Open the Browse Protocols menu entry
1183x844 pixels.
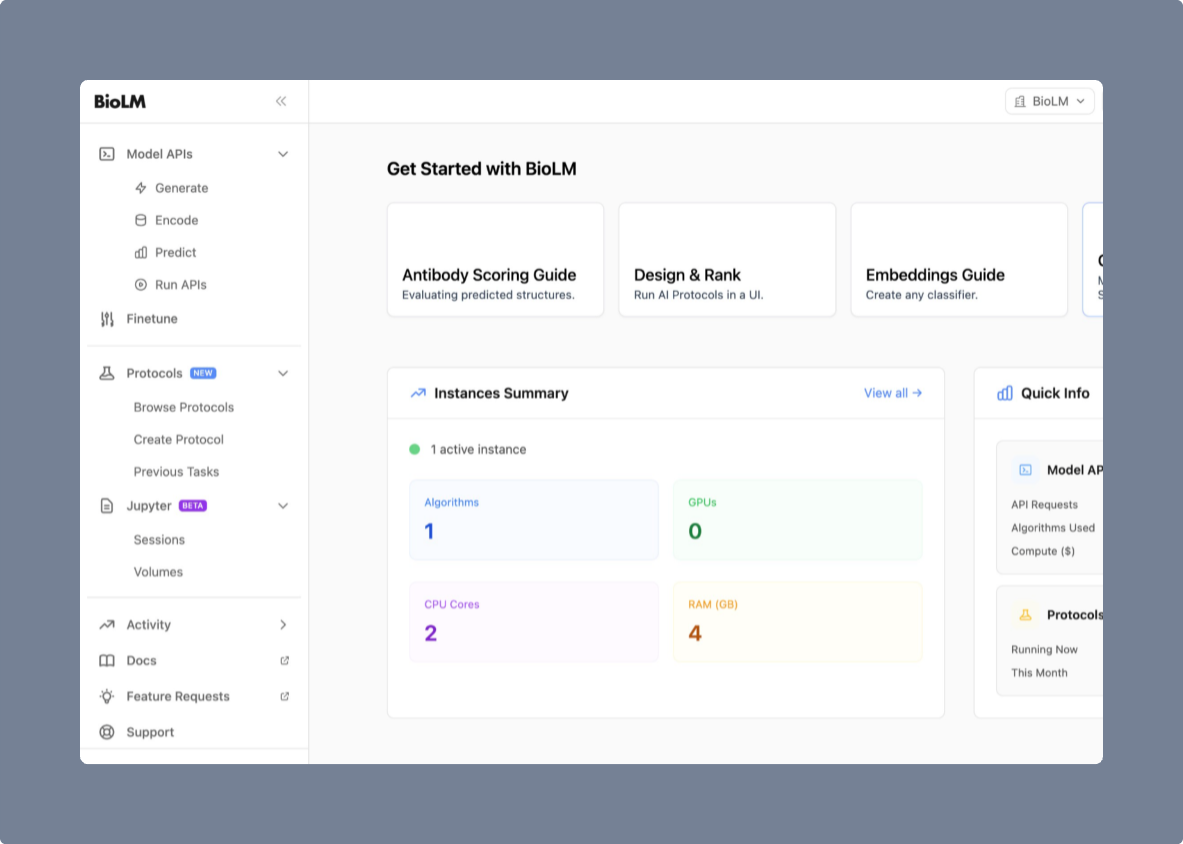point(183,407)
